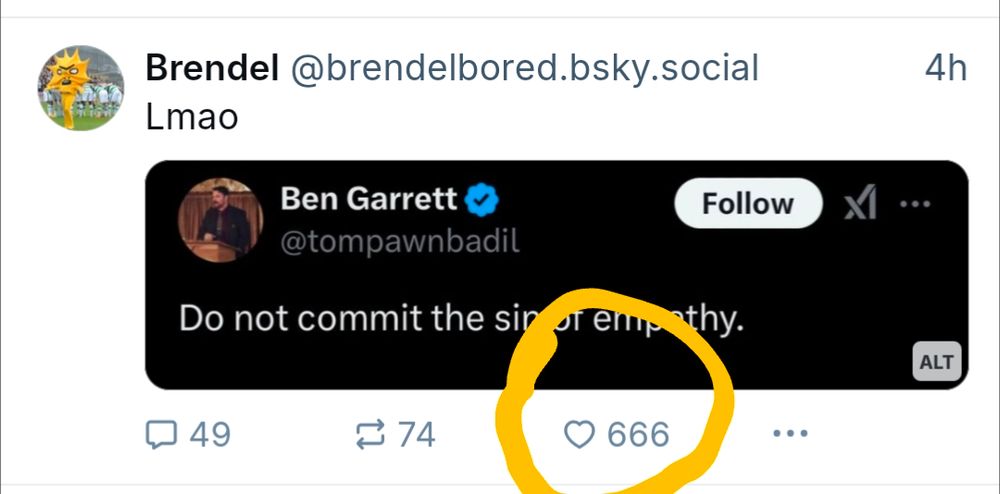Open the Brendel display name link
Image resolution: width=1000 pixels, height=494 pixels.
point(211,68)
